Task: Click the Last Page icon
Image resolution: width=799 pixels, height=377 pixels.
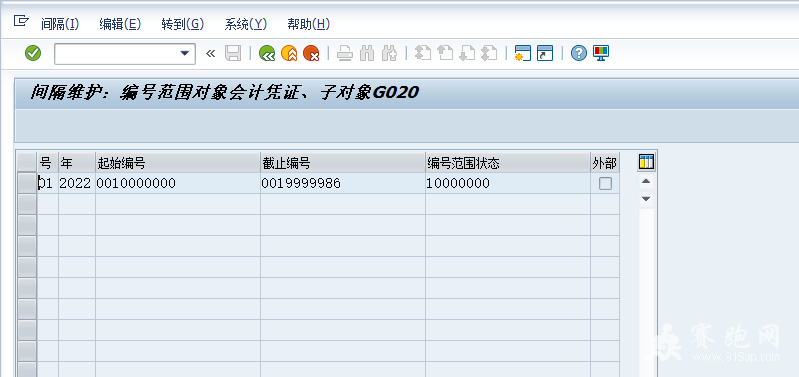Action: coord(489,53)
